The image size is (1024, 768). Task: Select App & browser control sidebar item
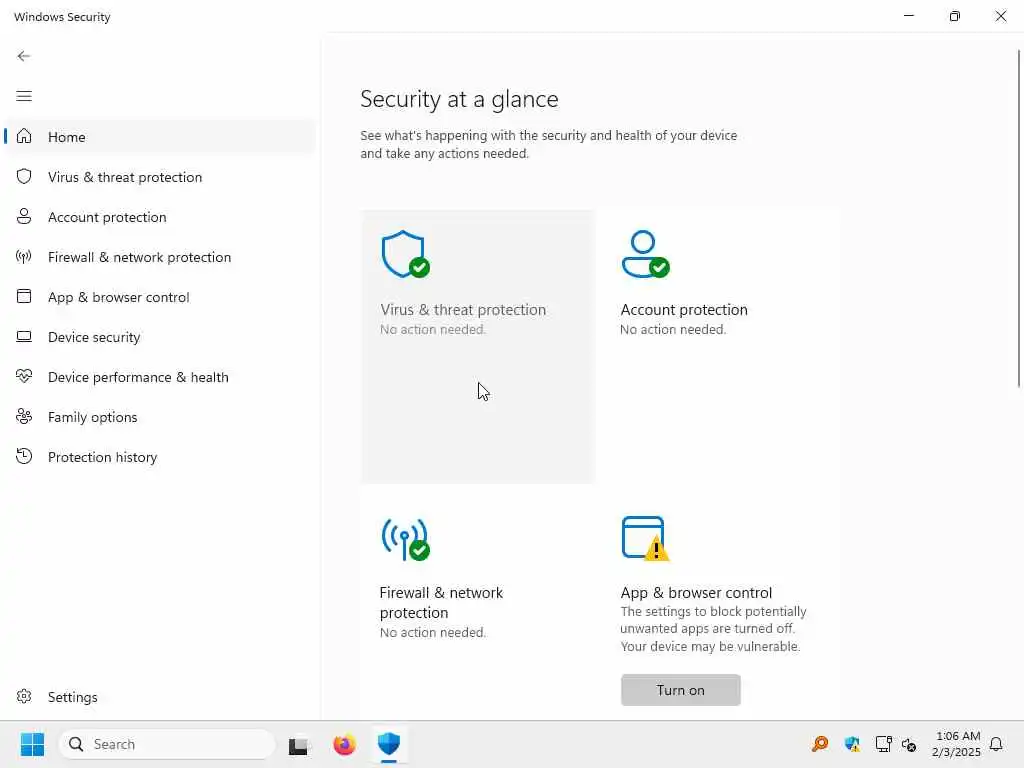click(x=160, y=297)
